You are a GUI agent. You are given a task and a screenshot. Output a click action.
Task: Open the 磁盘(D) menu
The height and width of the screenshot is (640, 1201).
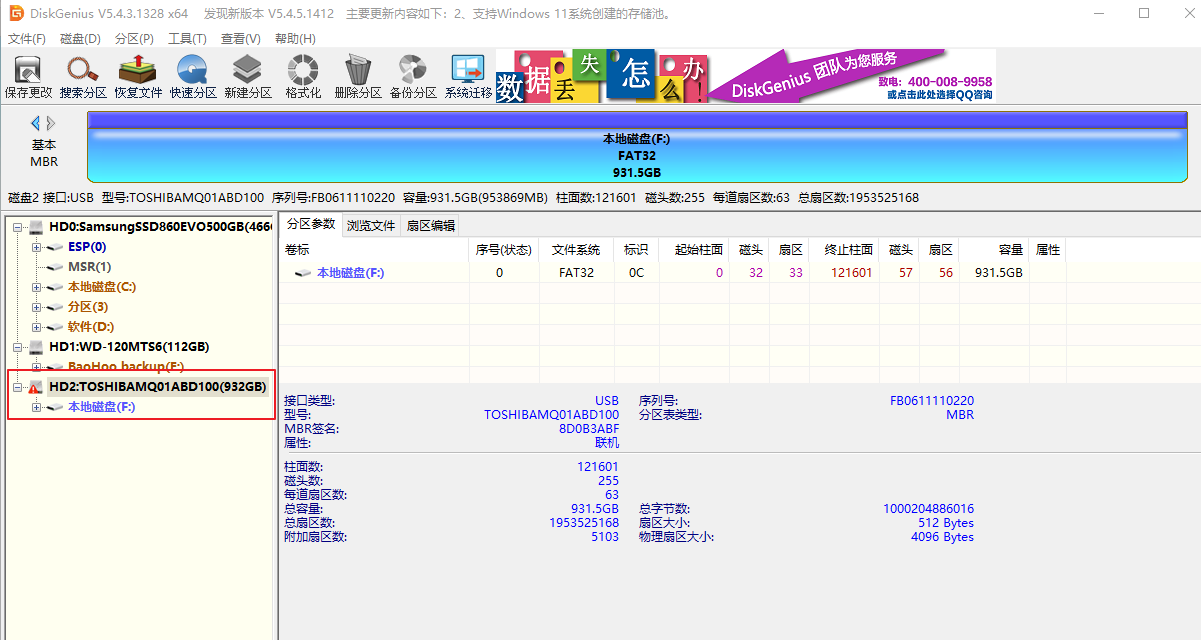pyautogui.click(x=80, y=39)
